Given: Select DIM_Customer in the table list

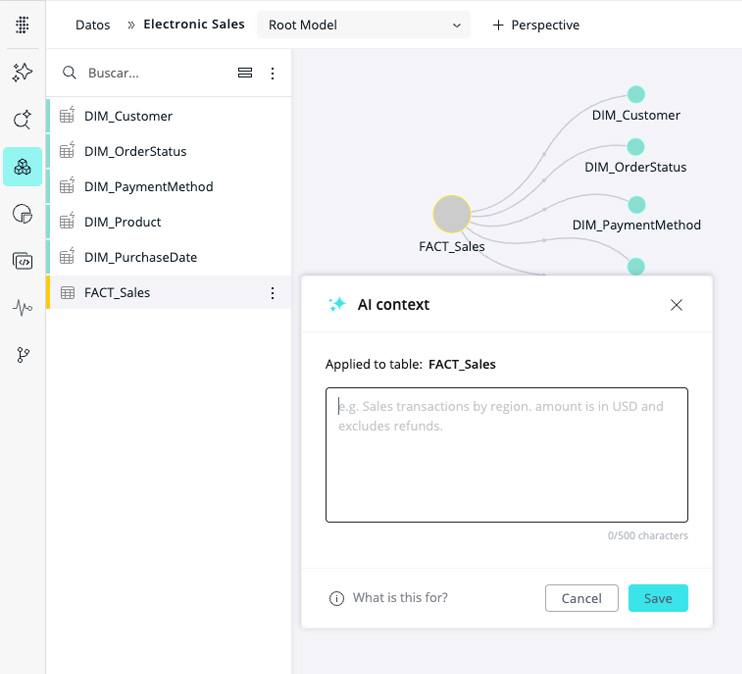Looking at the screenshot, I should (169, 116).
